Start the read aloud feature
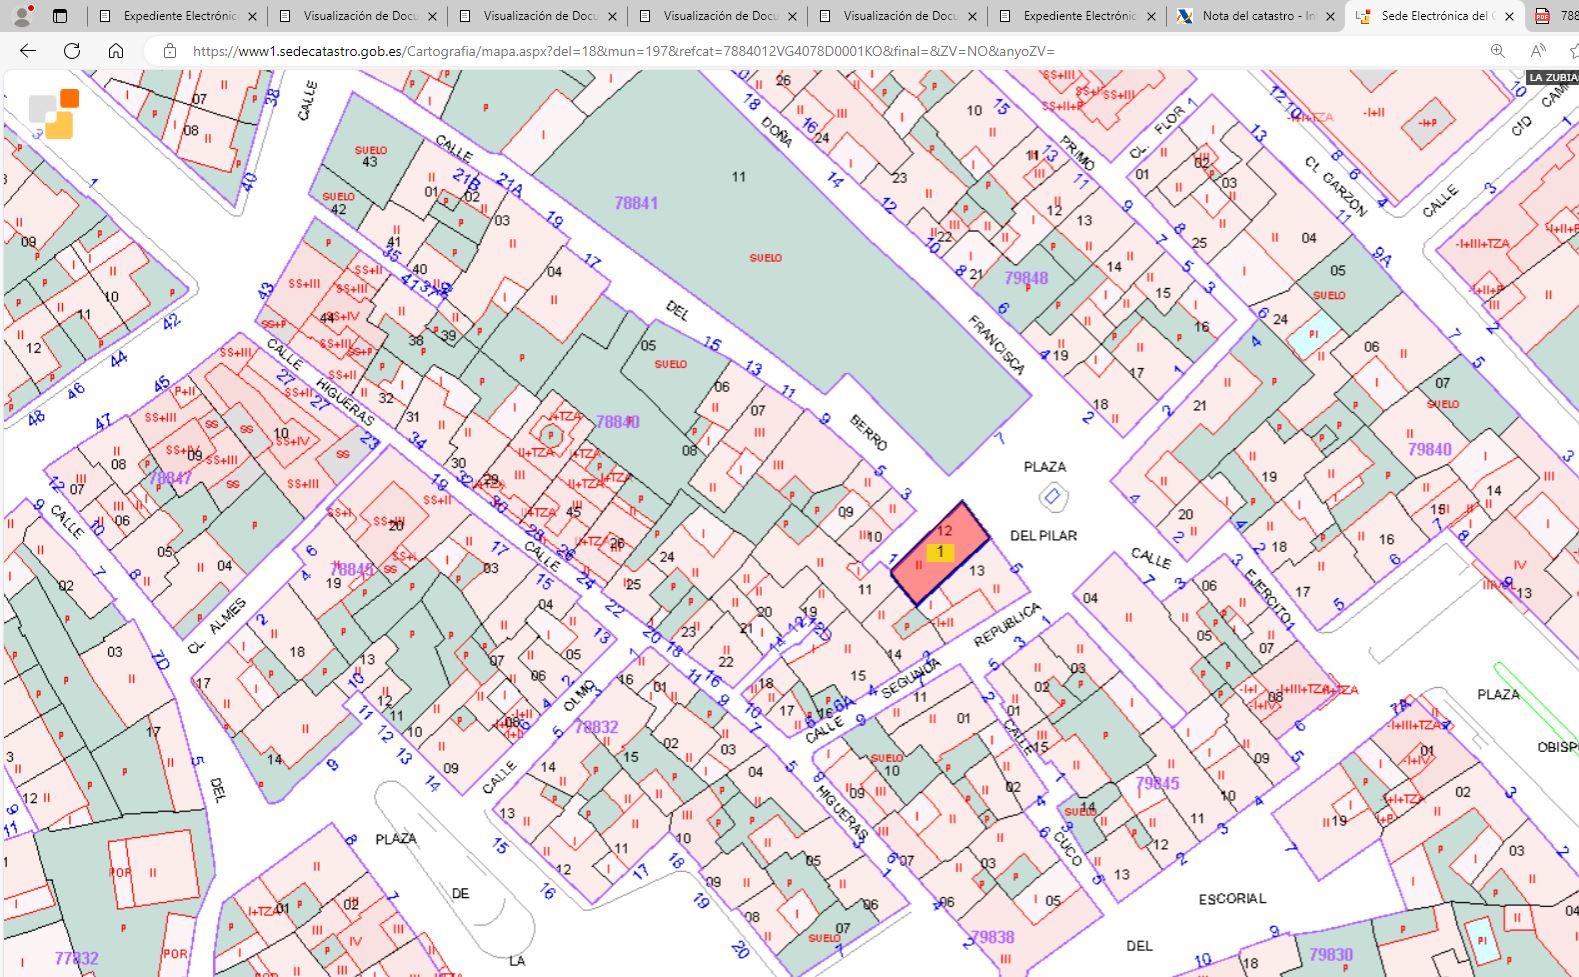 pyautogui.click(x=1538, y=51)
